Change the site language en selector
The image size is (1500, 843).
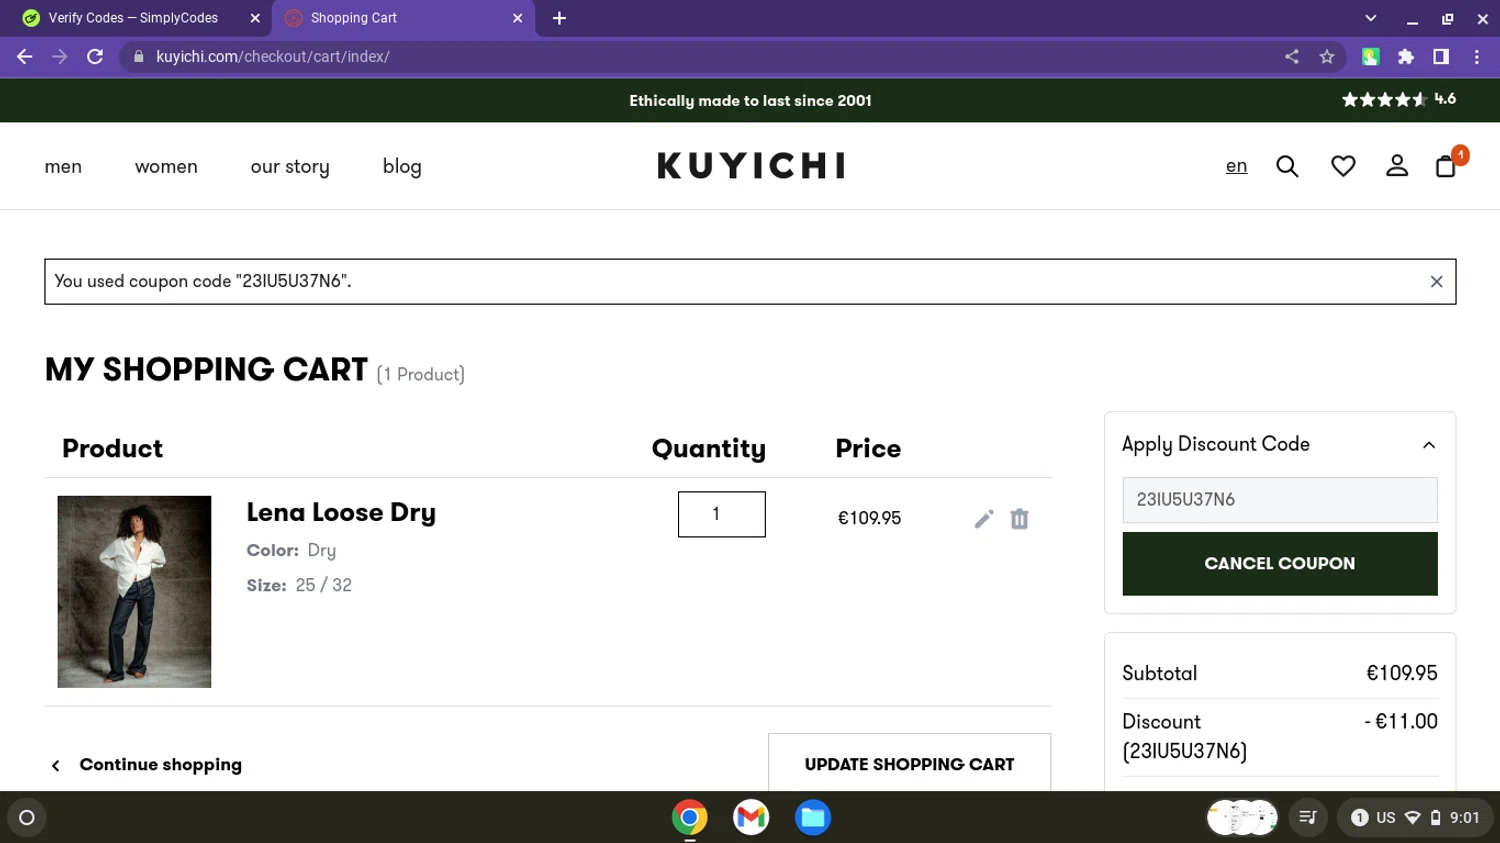pos(1237,166)
